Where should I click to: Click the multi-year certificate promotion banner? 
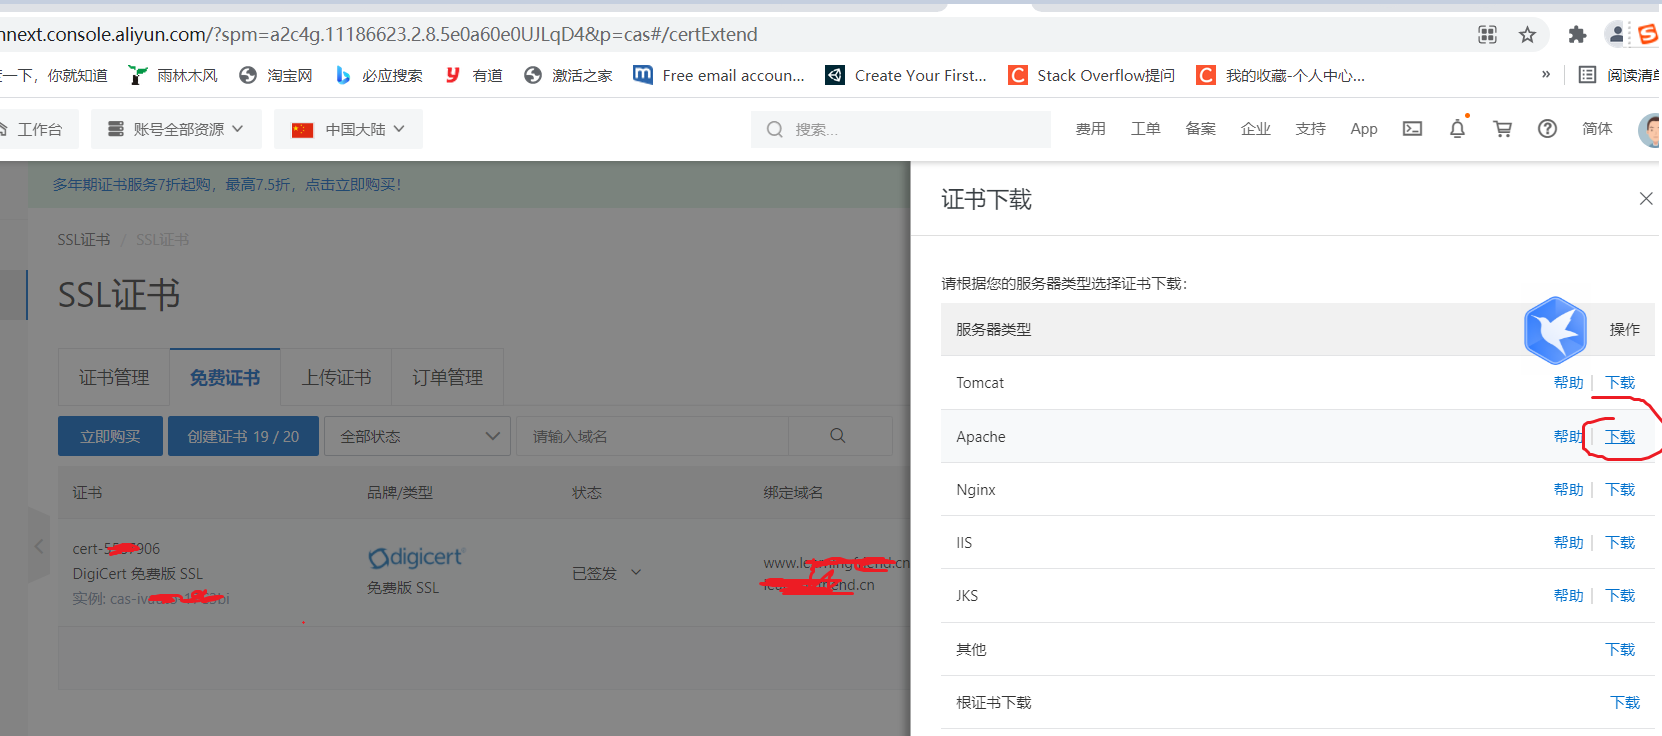(227, 185)
